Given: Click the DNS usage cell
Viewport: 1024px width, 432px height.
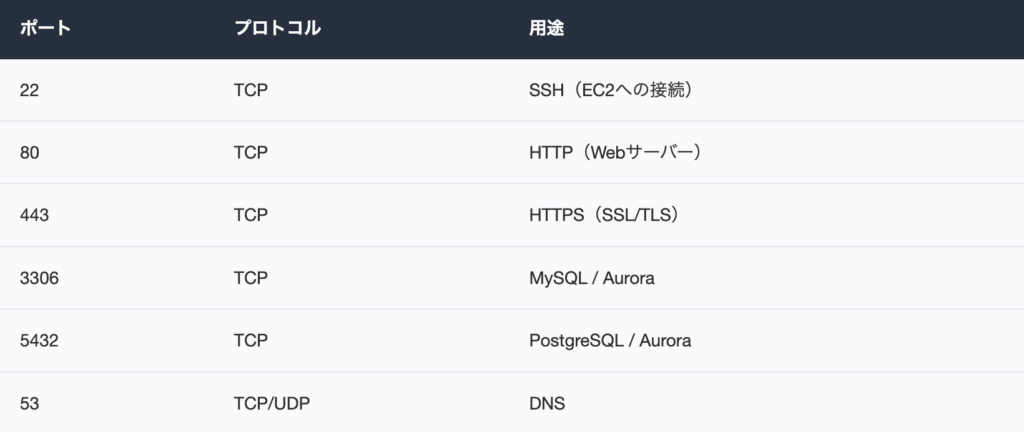Looking at the screenshot, I should [x=546, y=403].
